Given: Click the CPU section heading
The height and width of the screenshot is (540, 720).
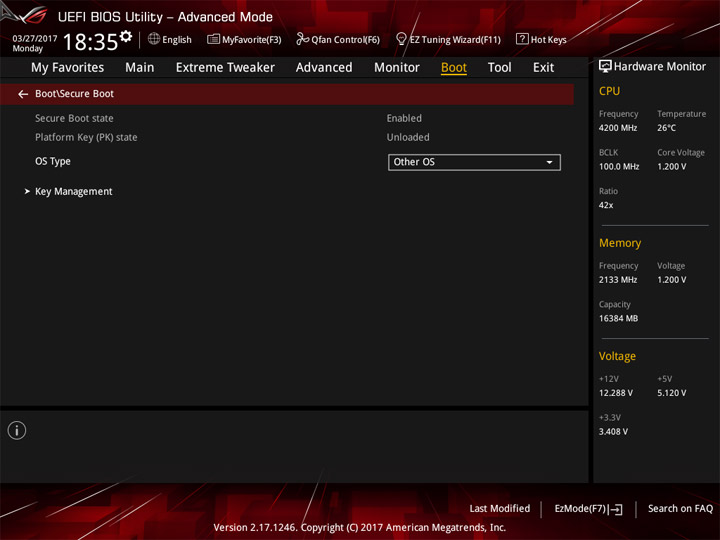Looking at the screenshot, I should click(x=609, y=91).
